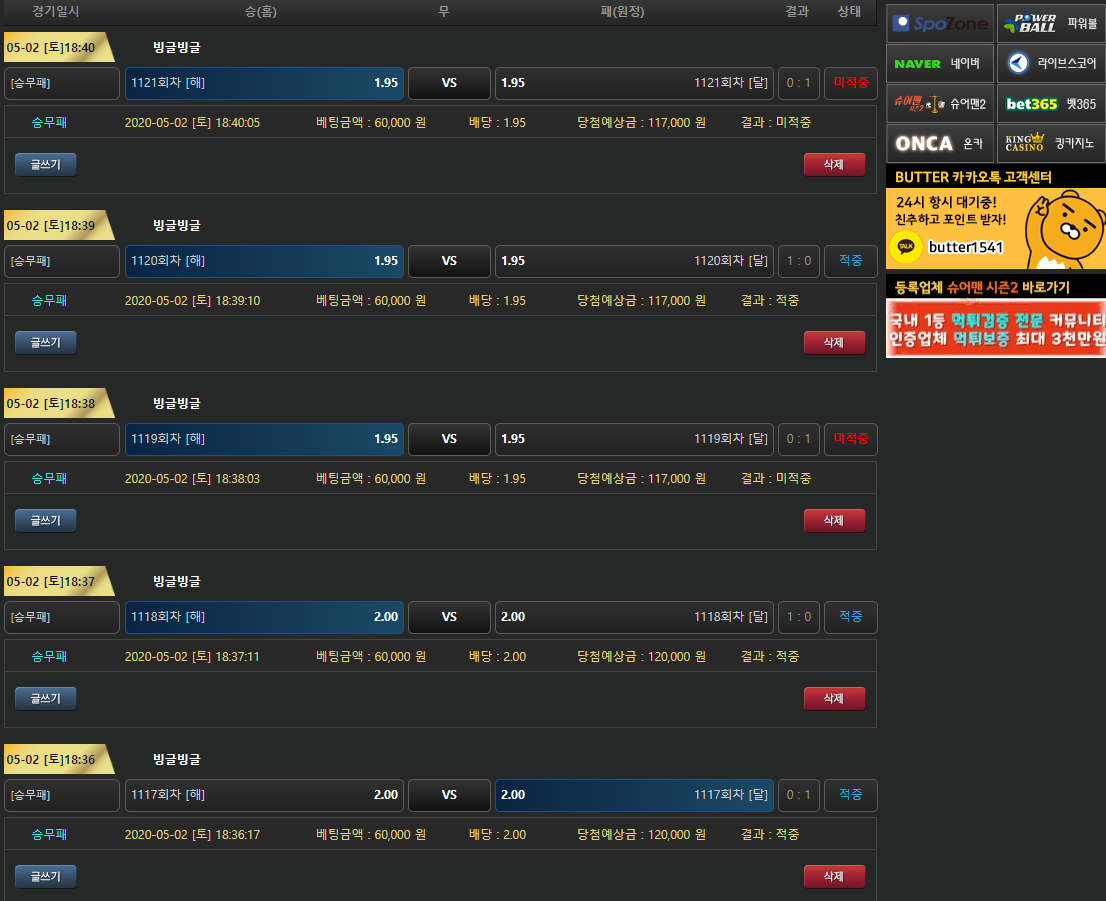The height and width of the screenshot is (901, 1106).
Task: Click 글쓰기 under the 1119회차 bet
Action: click(46, 521)
